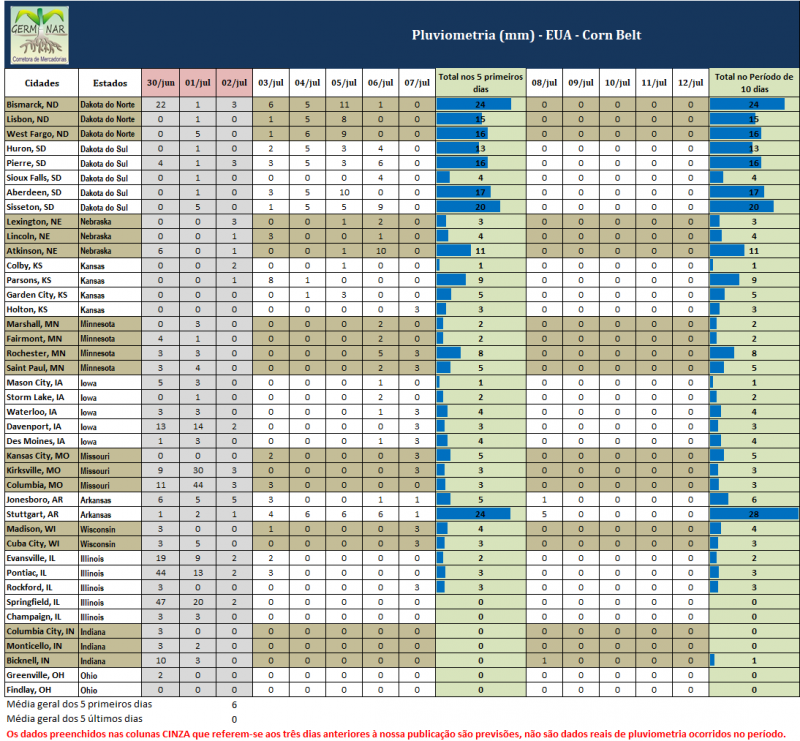Viewport: 800px width, 741px height.
Task: Select the 30/jun date column header
Action: pos(160,83)
